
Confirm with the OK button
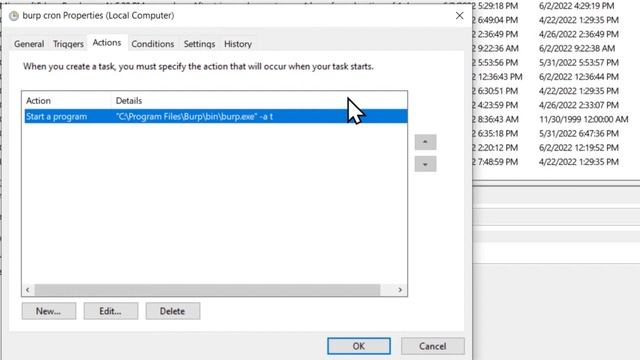359,346
